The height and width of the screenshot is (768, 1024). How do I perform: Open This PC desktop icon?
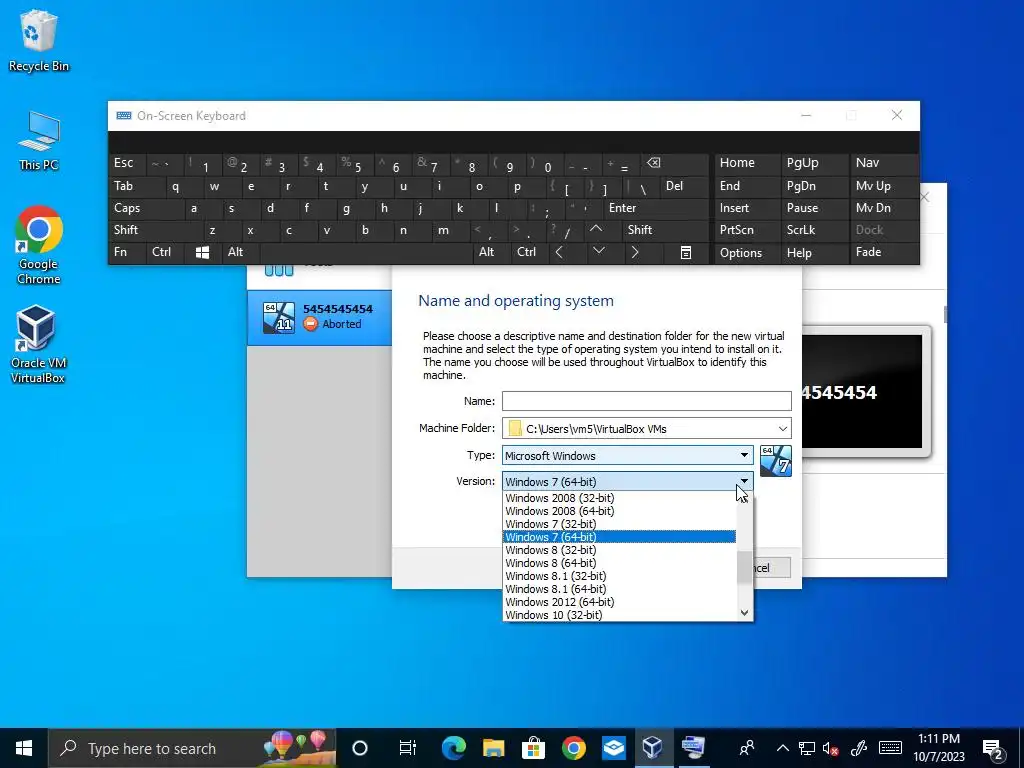click(x=38, y=141)
